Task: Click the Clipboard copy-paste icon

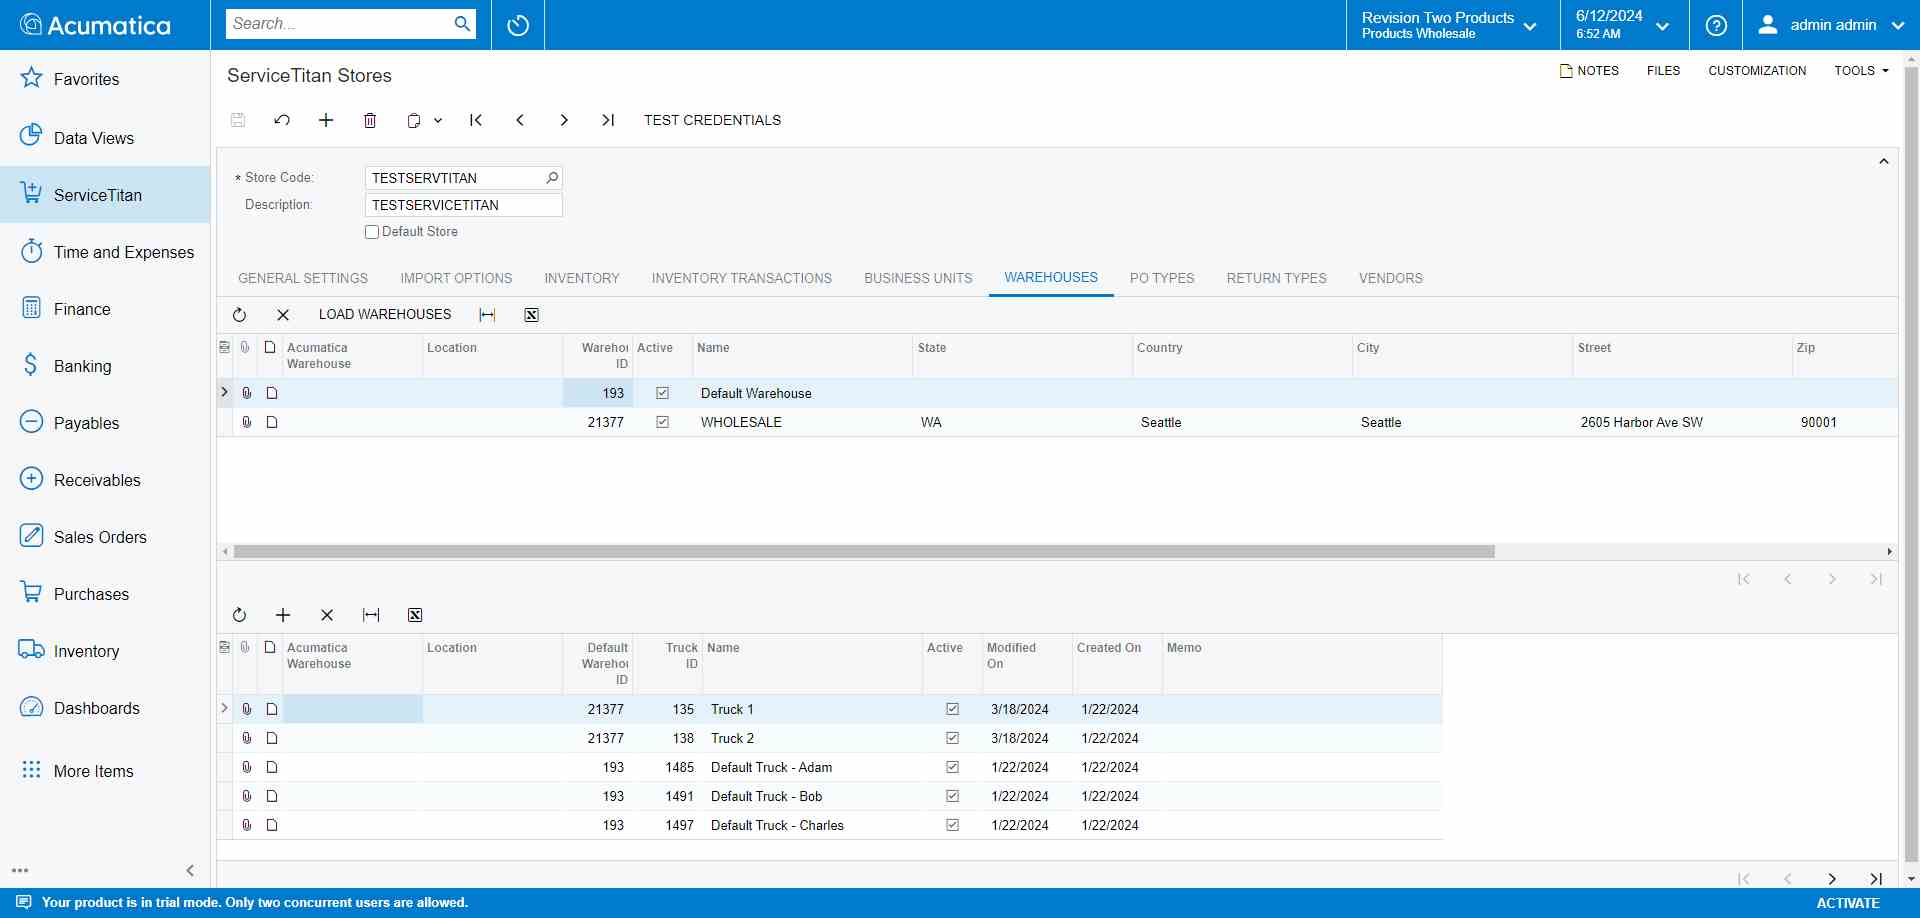Action: point(414,120)
